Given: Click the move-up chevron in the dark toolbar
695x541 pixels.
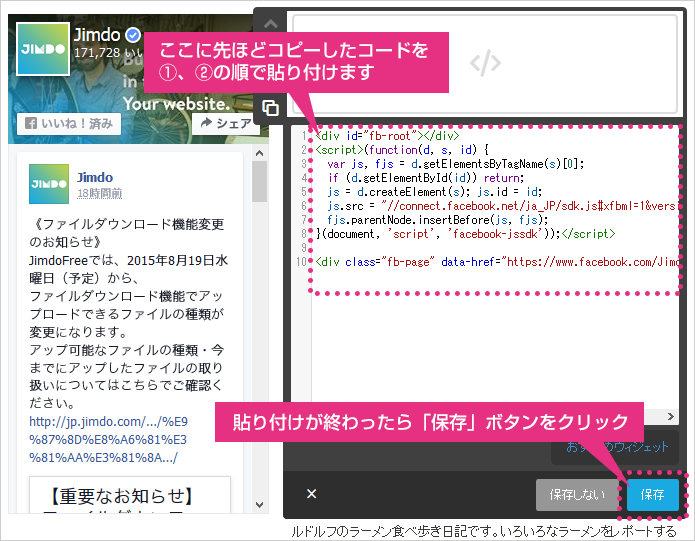Looking at the screenshot, I should (x=270, y=24).
